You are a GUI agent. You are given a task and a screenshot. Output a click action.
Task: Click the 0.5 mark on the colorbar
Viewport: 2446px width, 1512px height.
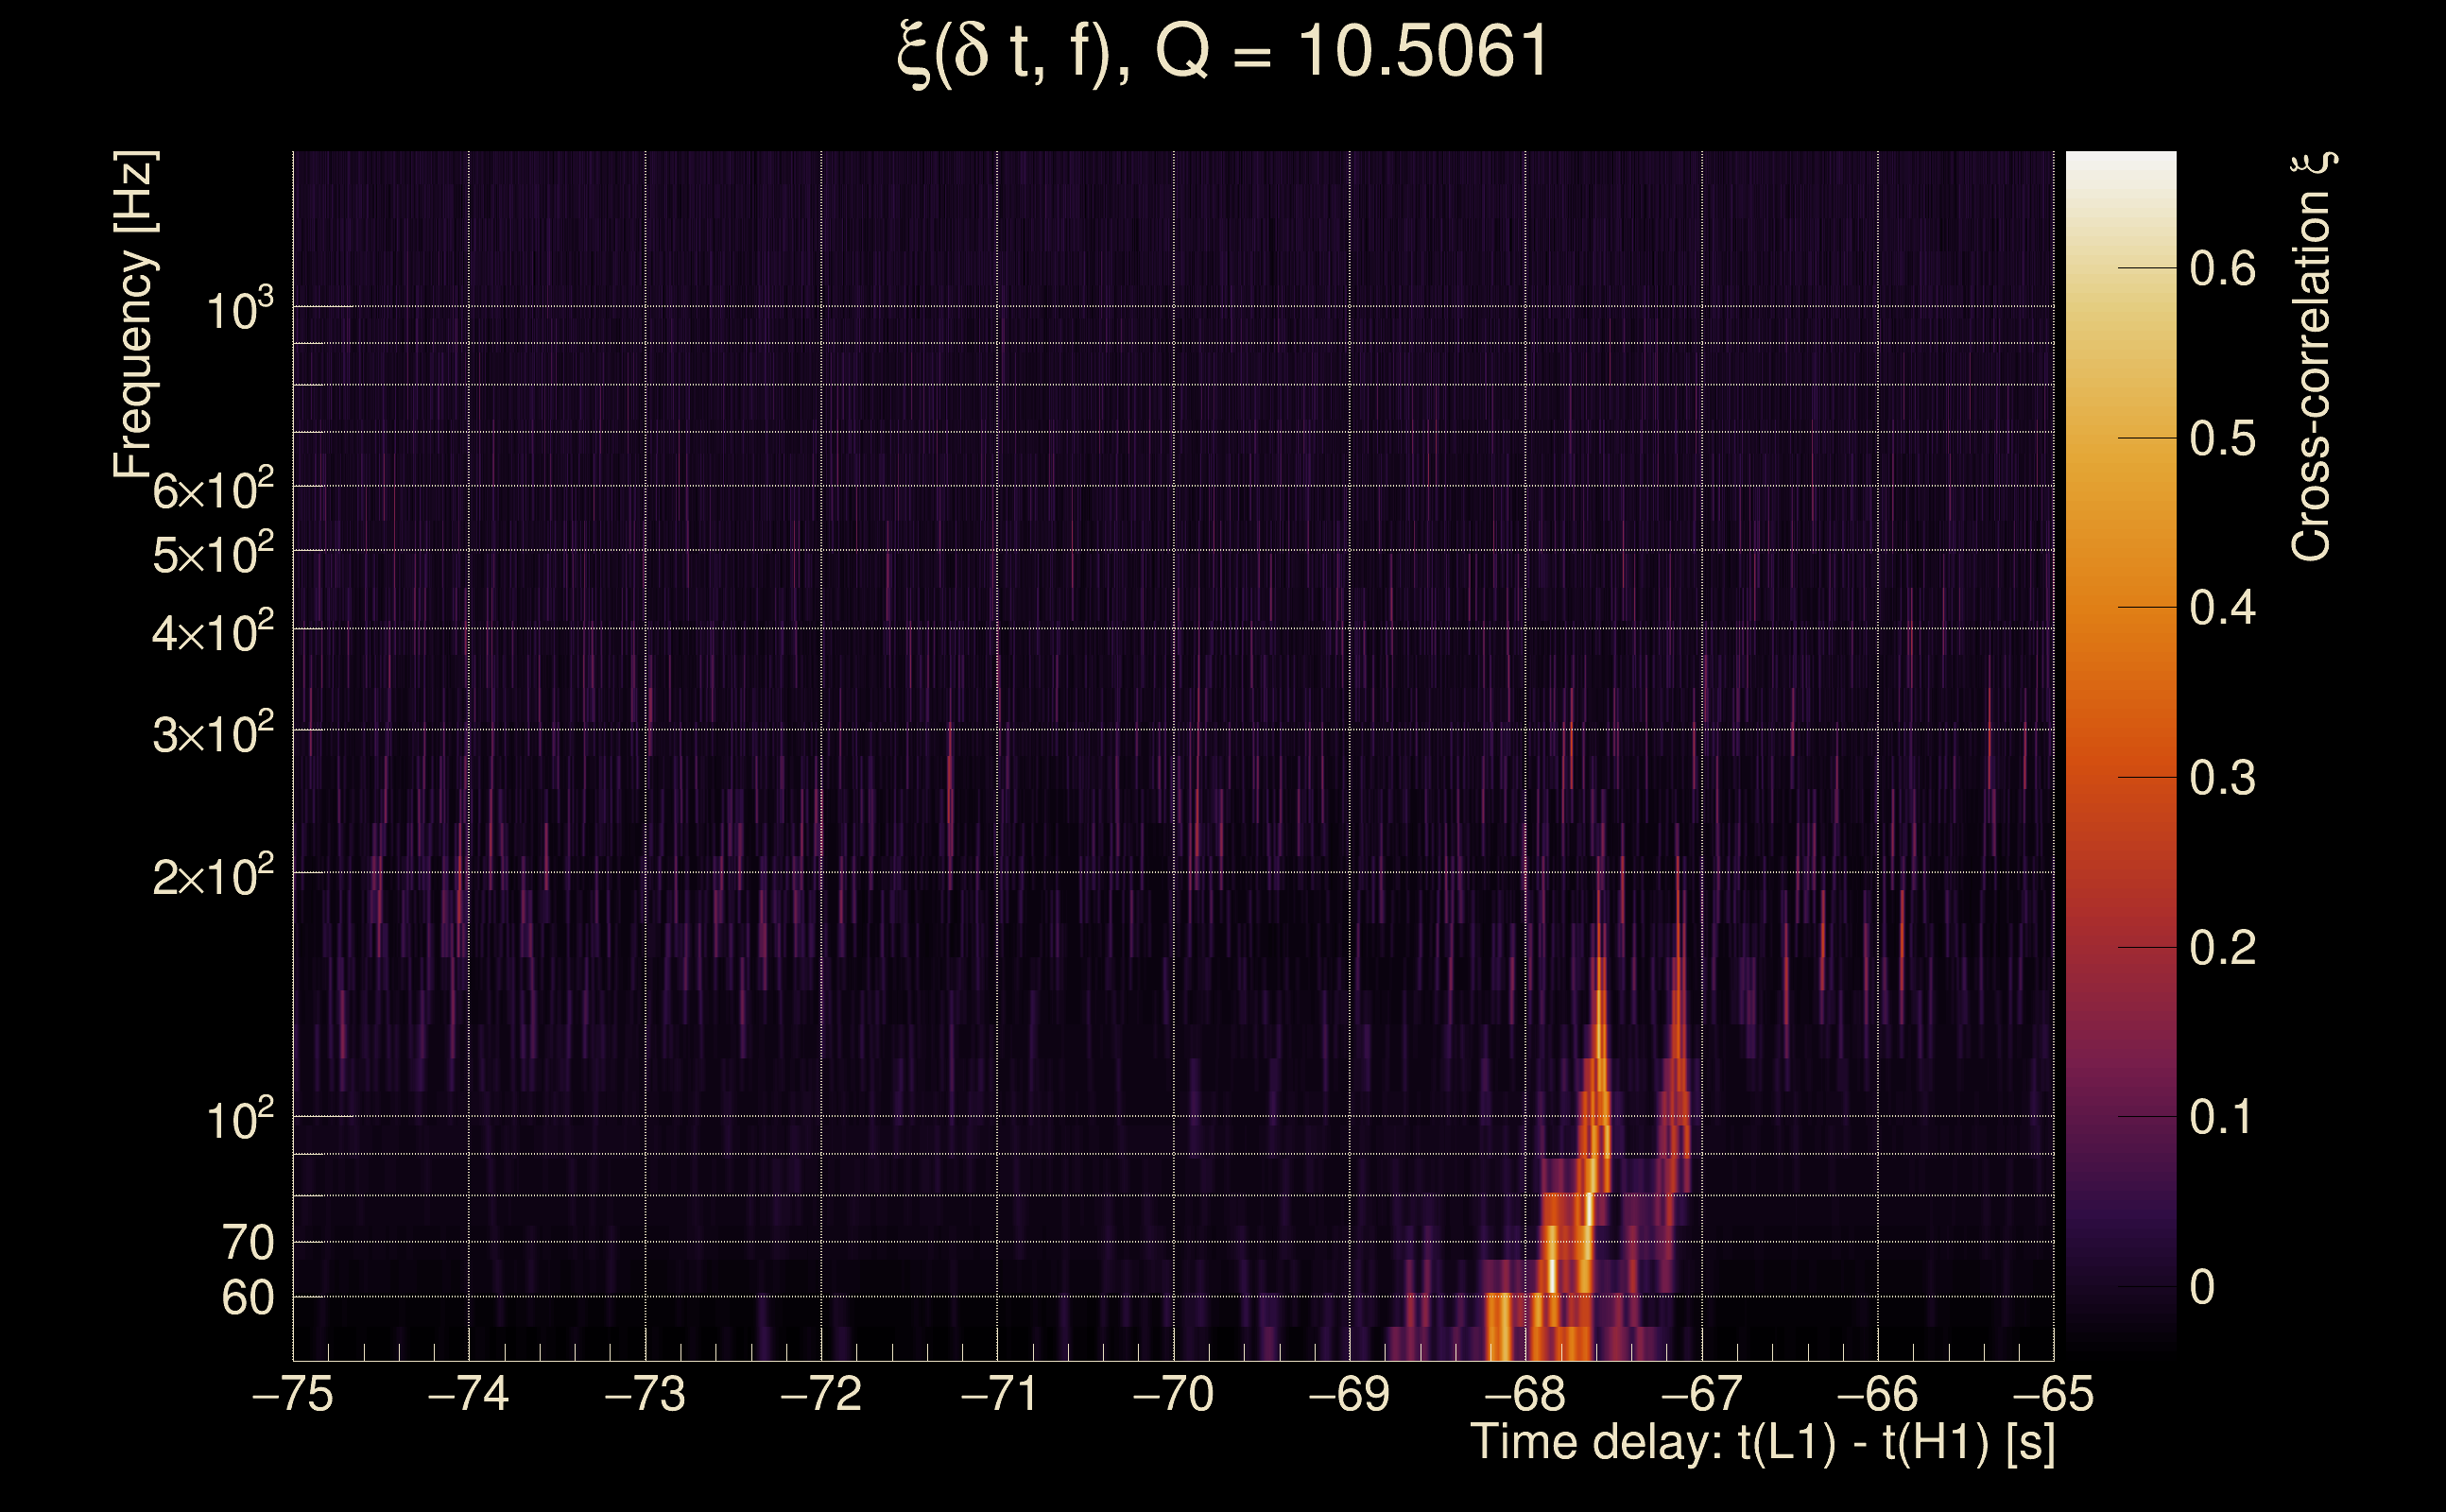pyautogui.click(x=2222, y=439)
